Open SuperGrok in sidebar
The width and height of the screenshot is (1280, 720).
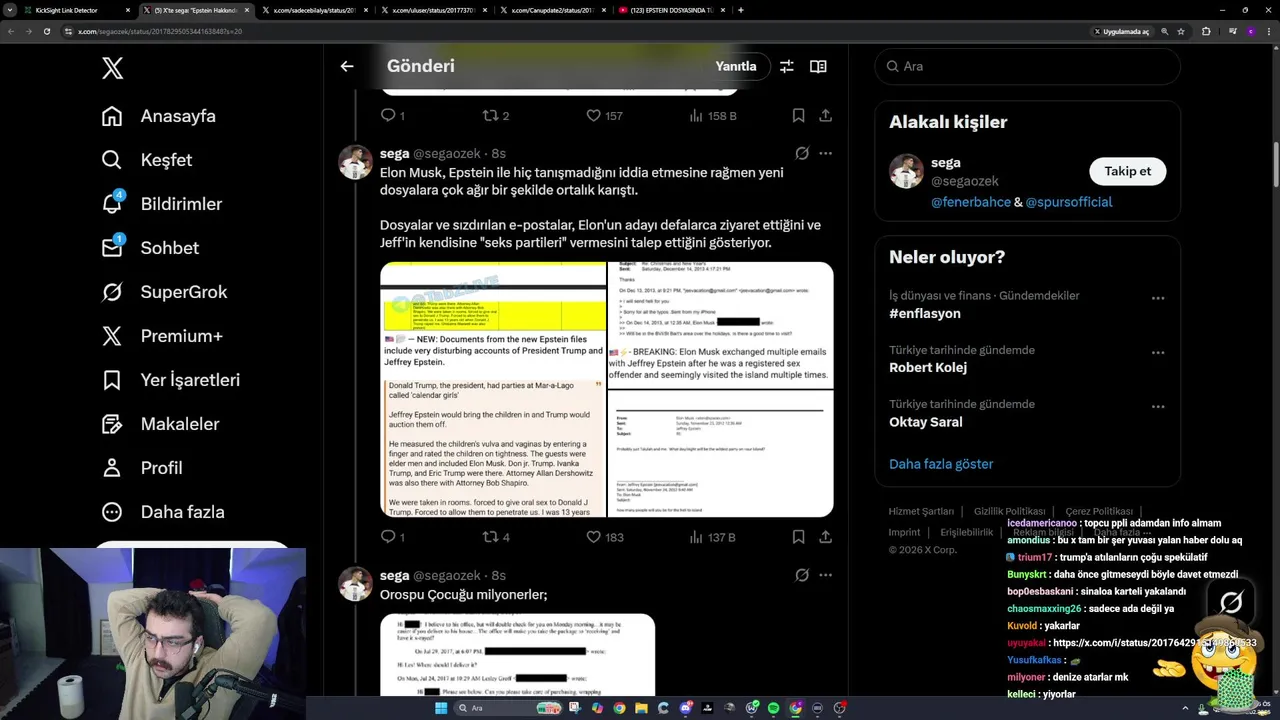pyautogui.click(x=165, y=292)
